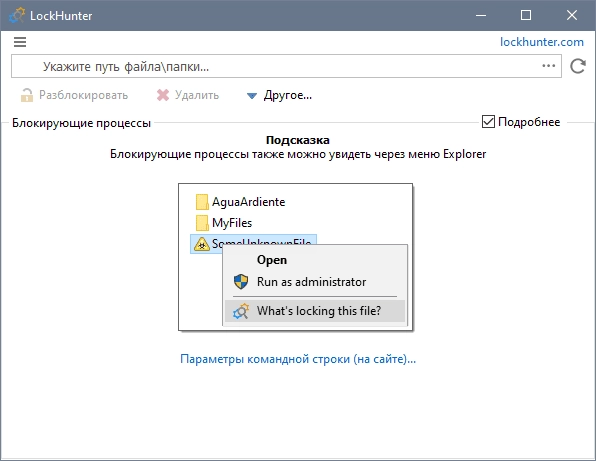596x461 pixels.
Task: Close the LockHunter window
Action: [x=572, y=15]
